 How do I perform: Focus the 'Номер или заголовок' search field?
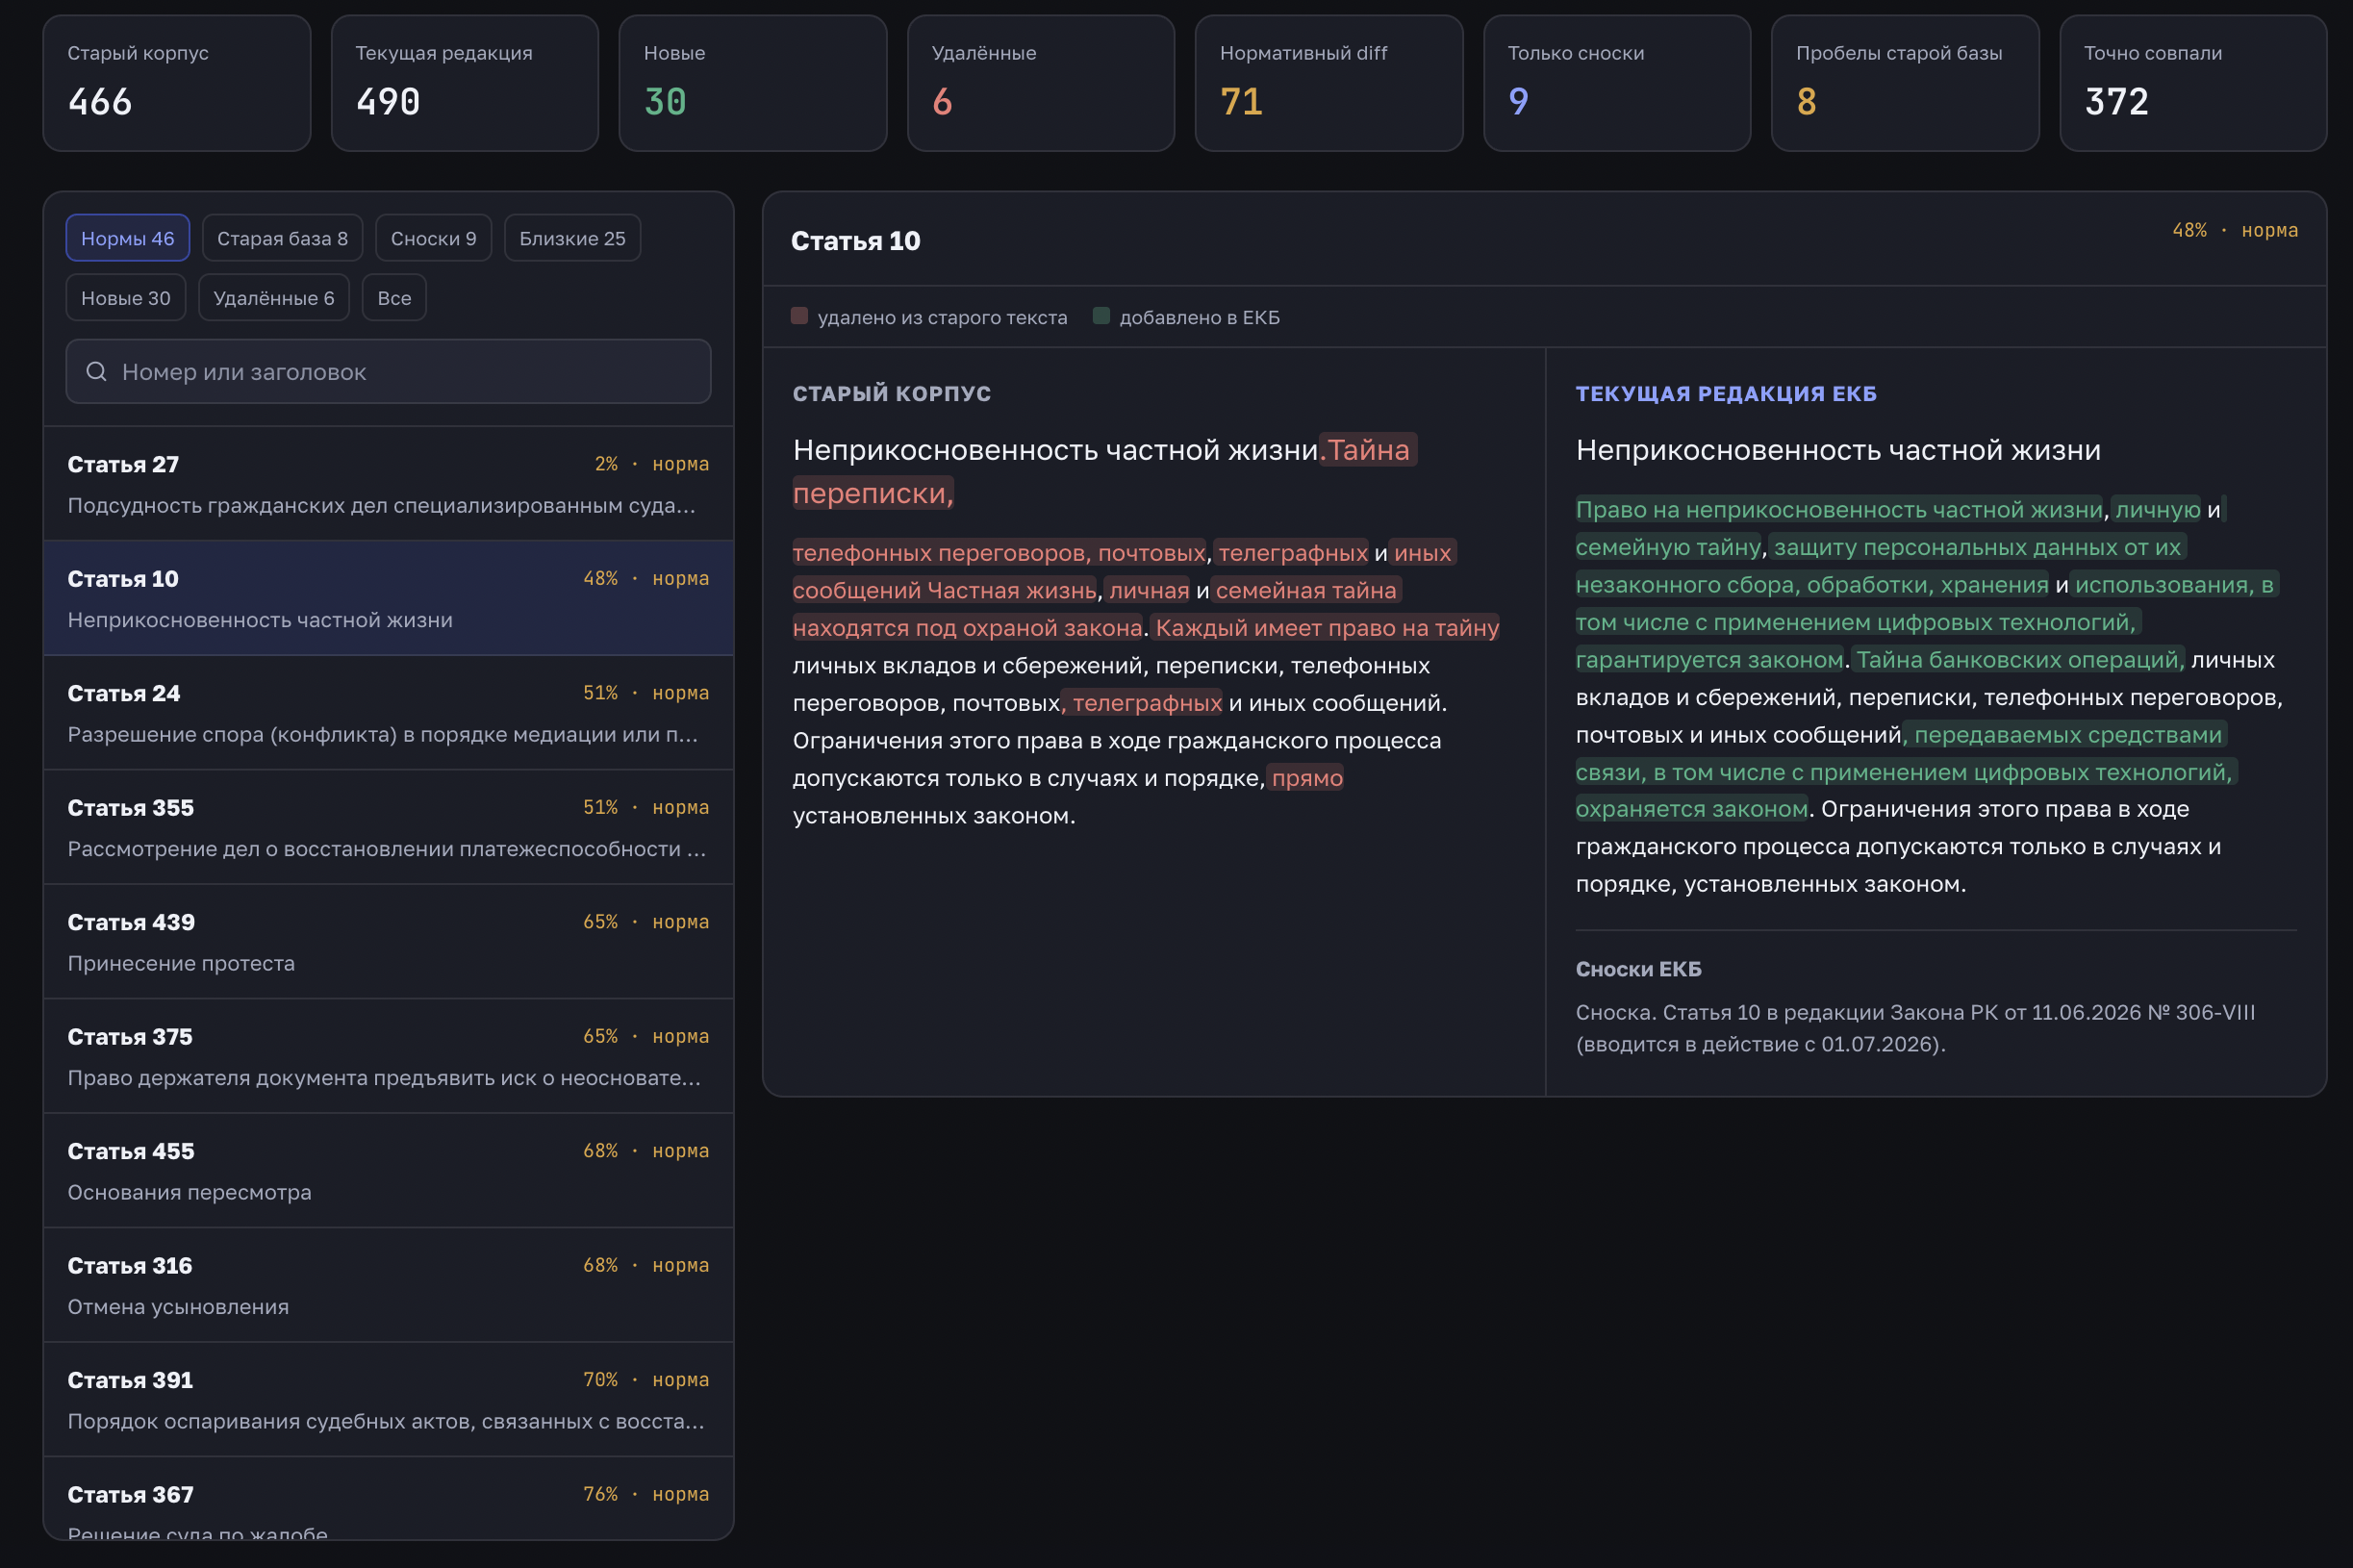[x=388, y=372]
